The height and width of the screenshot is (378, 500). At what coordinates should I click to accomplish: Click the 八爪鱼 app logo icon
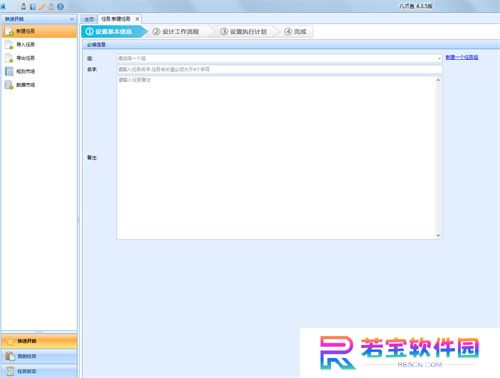4,6
